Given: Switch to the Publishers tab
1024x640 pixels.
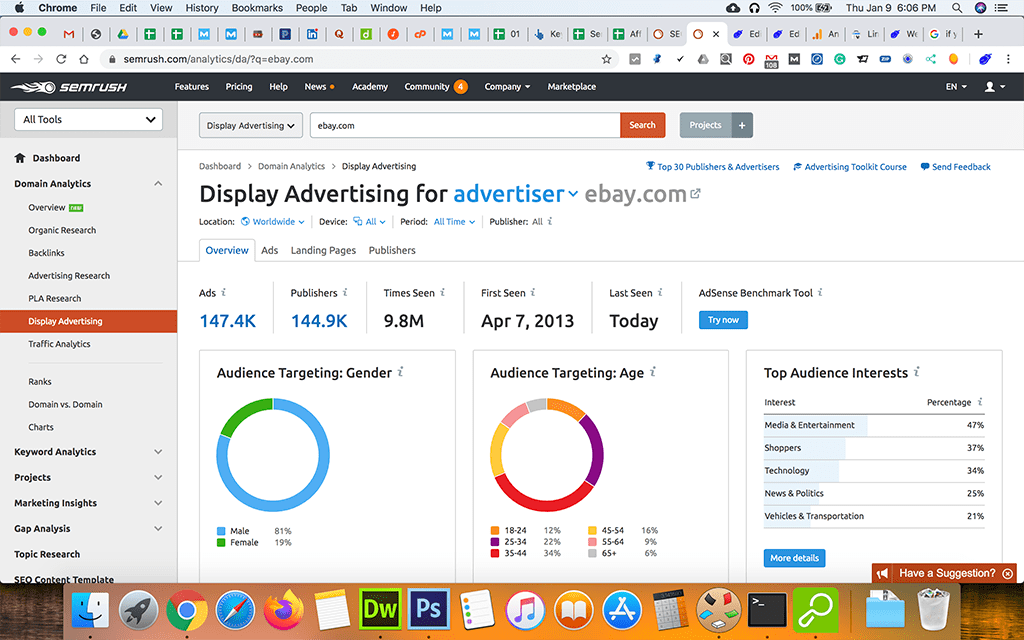Looking at the screenshot, I should pyautogui.click(x=392, y=250).
